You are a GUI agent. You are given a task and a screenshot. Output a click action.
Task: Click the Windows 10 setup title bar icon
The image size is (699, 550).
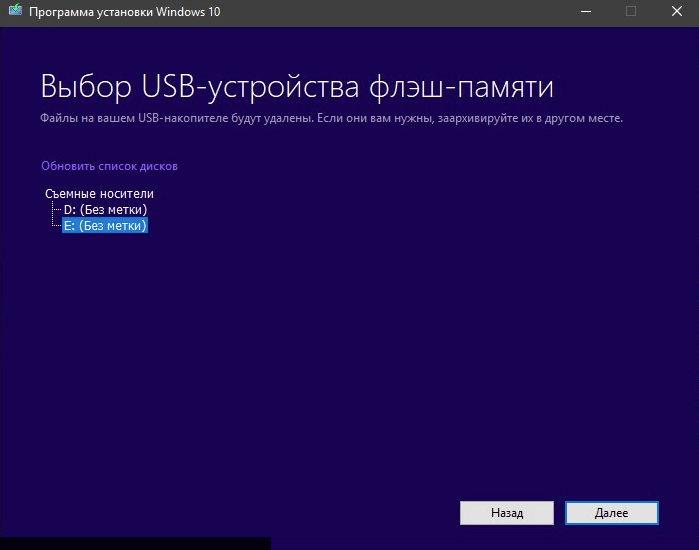click(15, 11)
